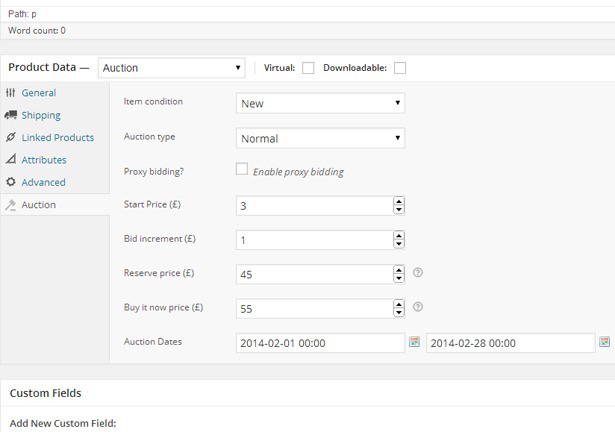Click the help icon next to Buy it now price
This screenshot has height=432, width=615.
coord(418,307)
